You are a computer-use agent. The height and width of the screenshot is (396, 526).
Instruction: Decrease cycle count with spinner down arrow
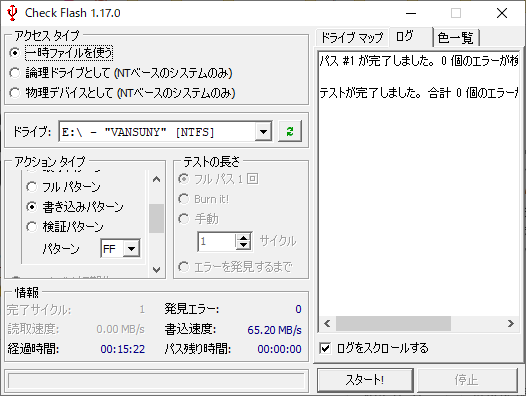(x=243, y=245)
